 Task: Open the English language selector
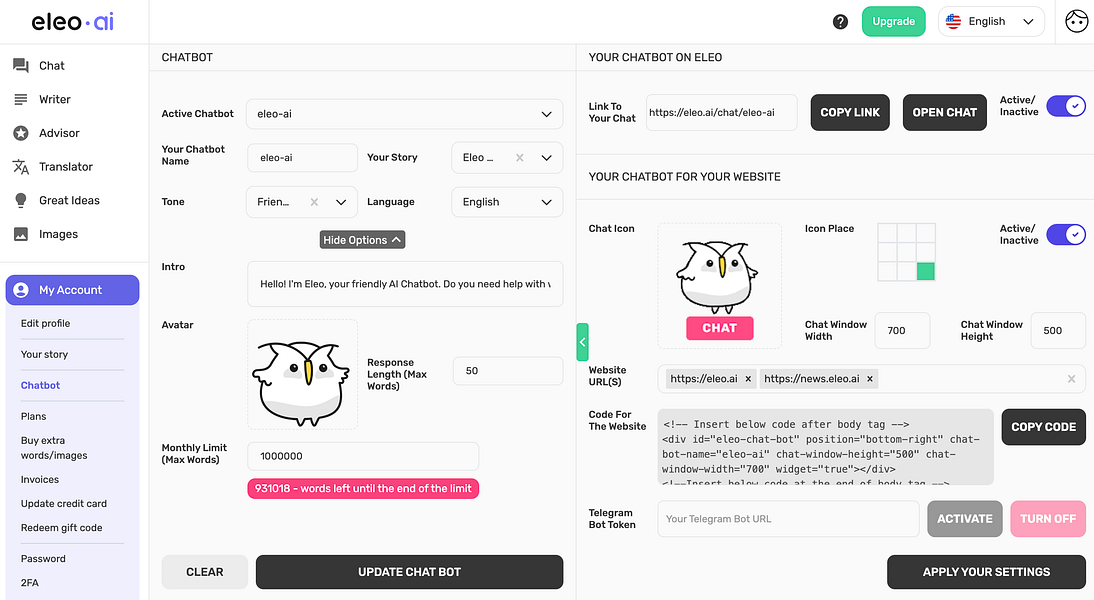991,20
